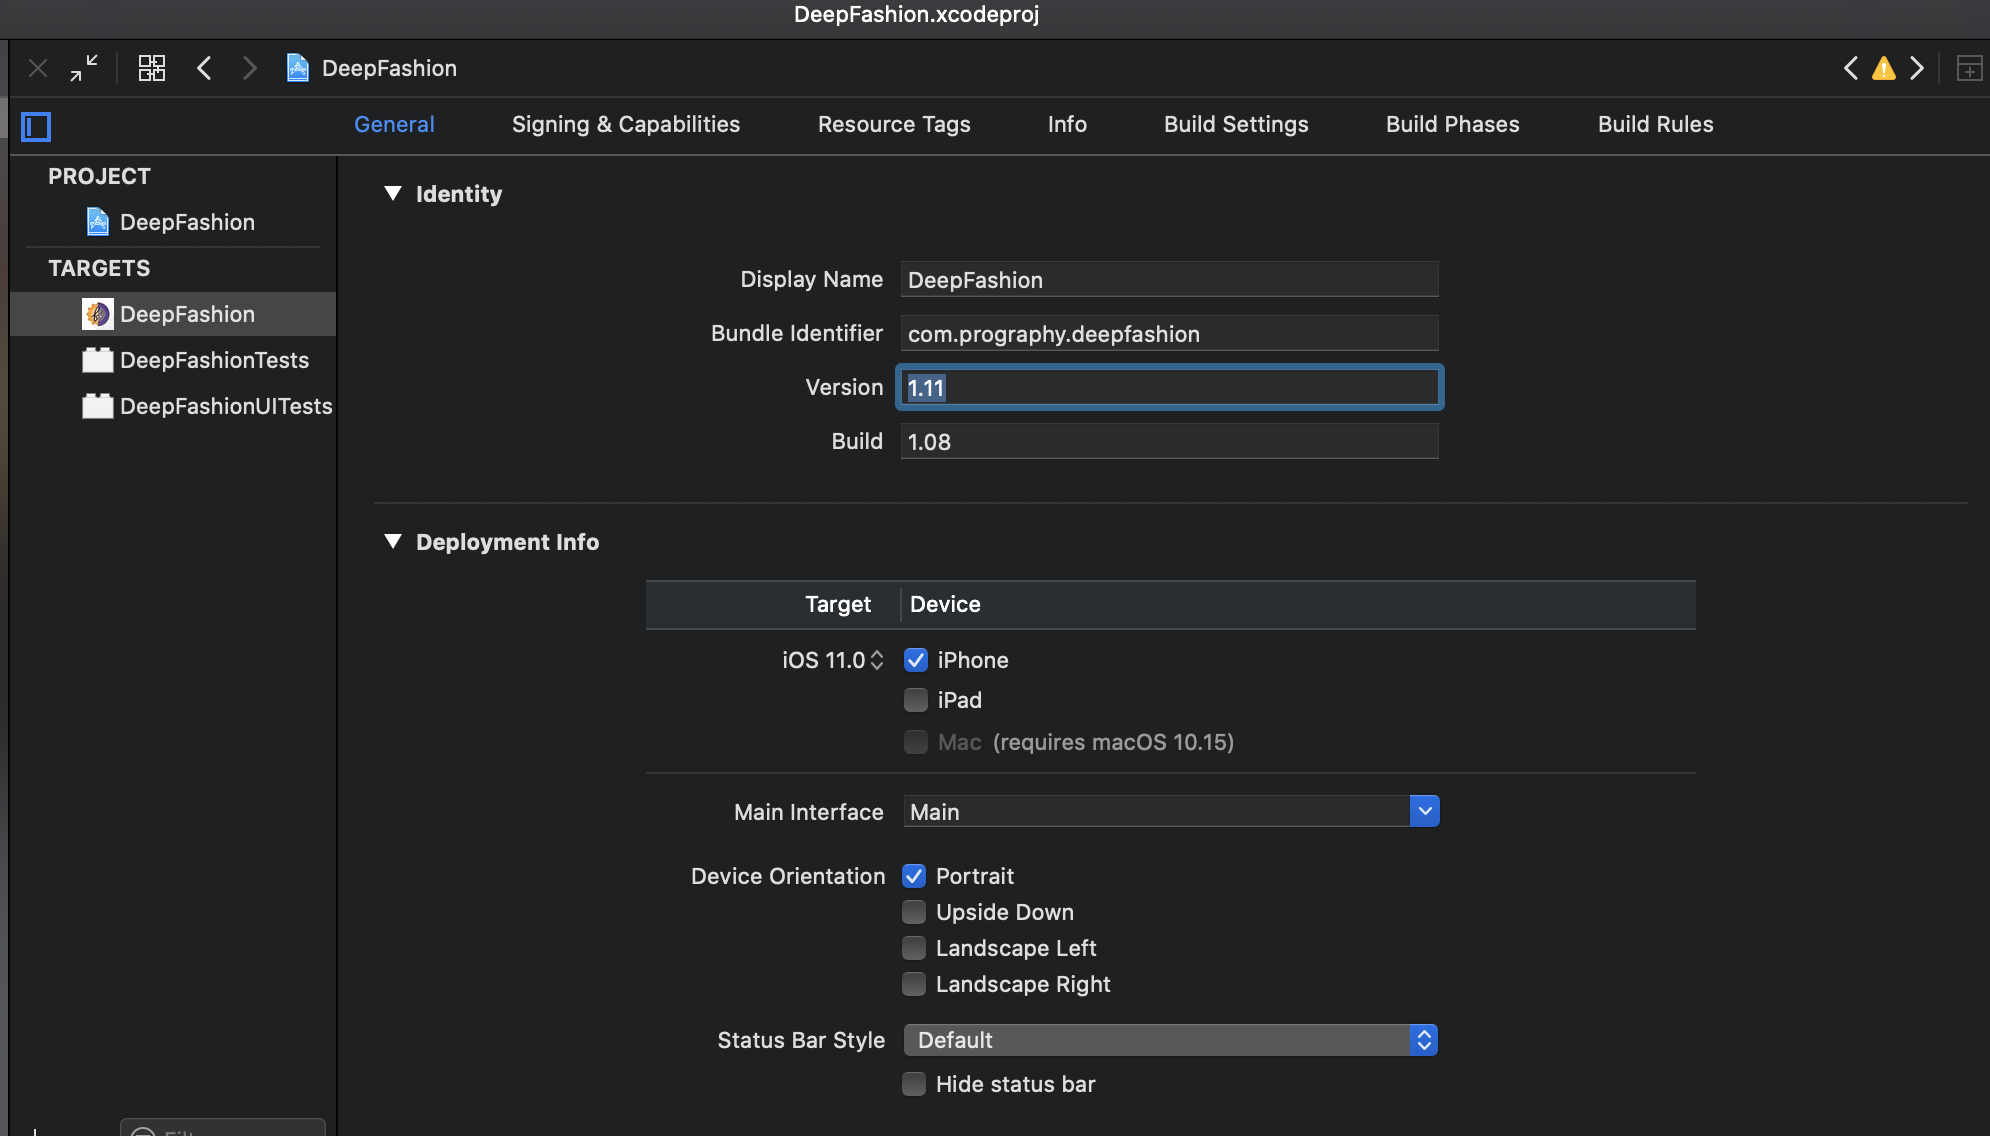1990x1136 pixels.
Task: Go back with the left chevron
Action: [204, 68]
